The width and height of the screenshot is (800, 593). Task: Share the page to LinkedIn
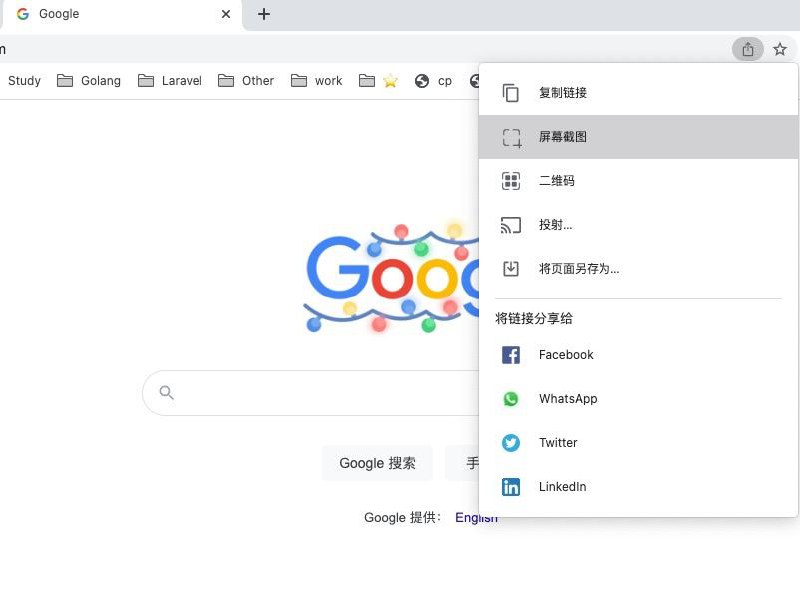[x=563, y=486]
